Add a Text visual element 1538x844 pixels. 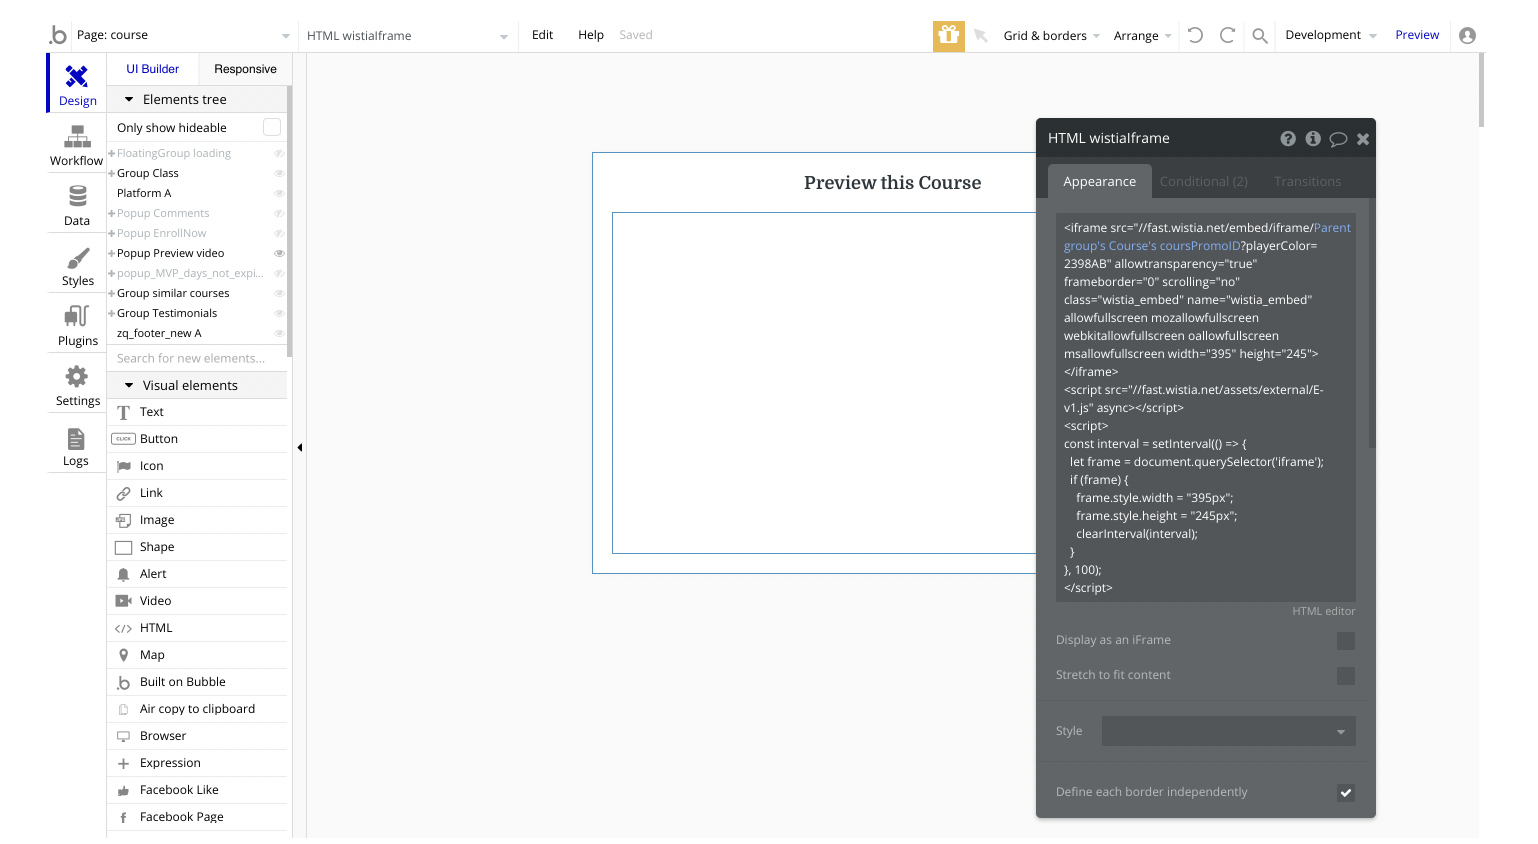199,412
